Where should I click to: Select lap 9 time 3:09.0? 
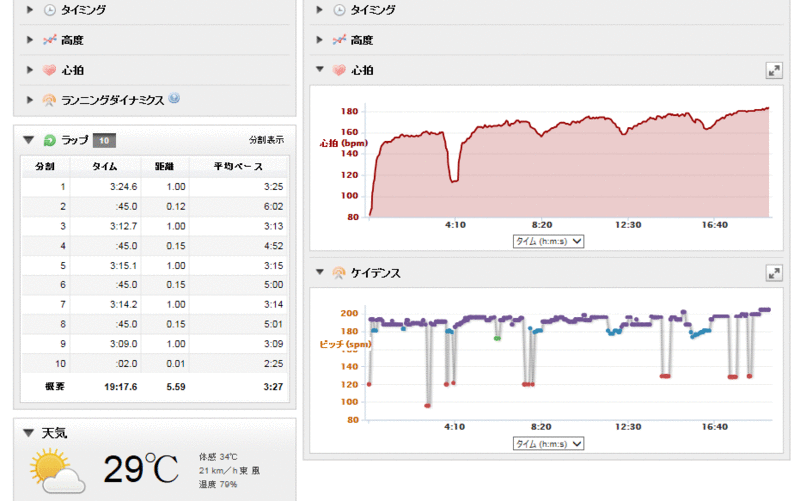point(123,344)
